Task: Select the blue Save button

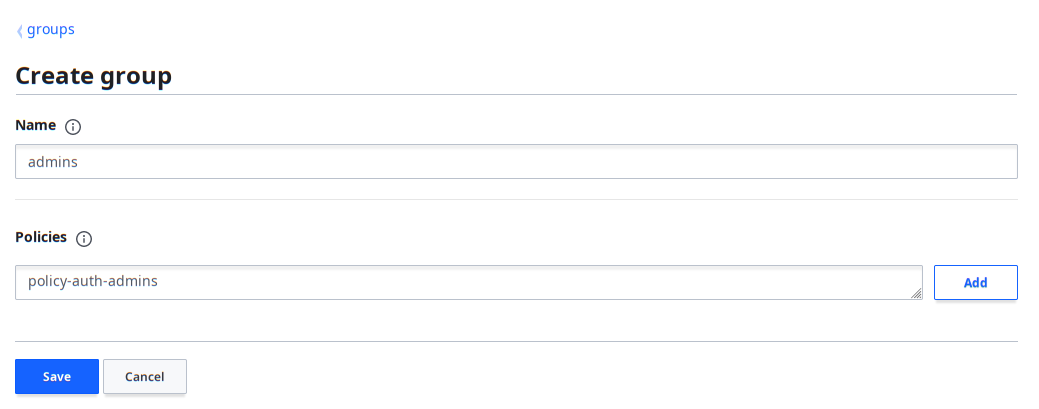Action: pos(57,377)
